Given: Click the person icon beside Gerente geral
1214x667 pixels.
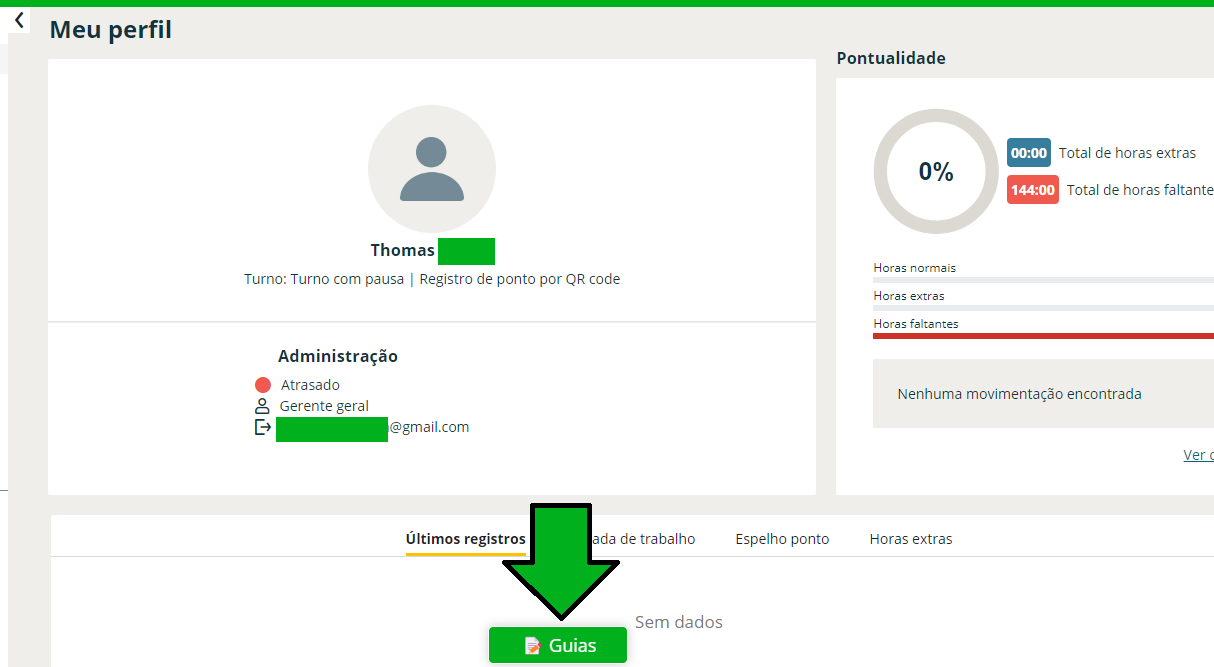Looking at the screenshot, I should pyautogui.click(x=262, y=406).
